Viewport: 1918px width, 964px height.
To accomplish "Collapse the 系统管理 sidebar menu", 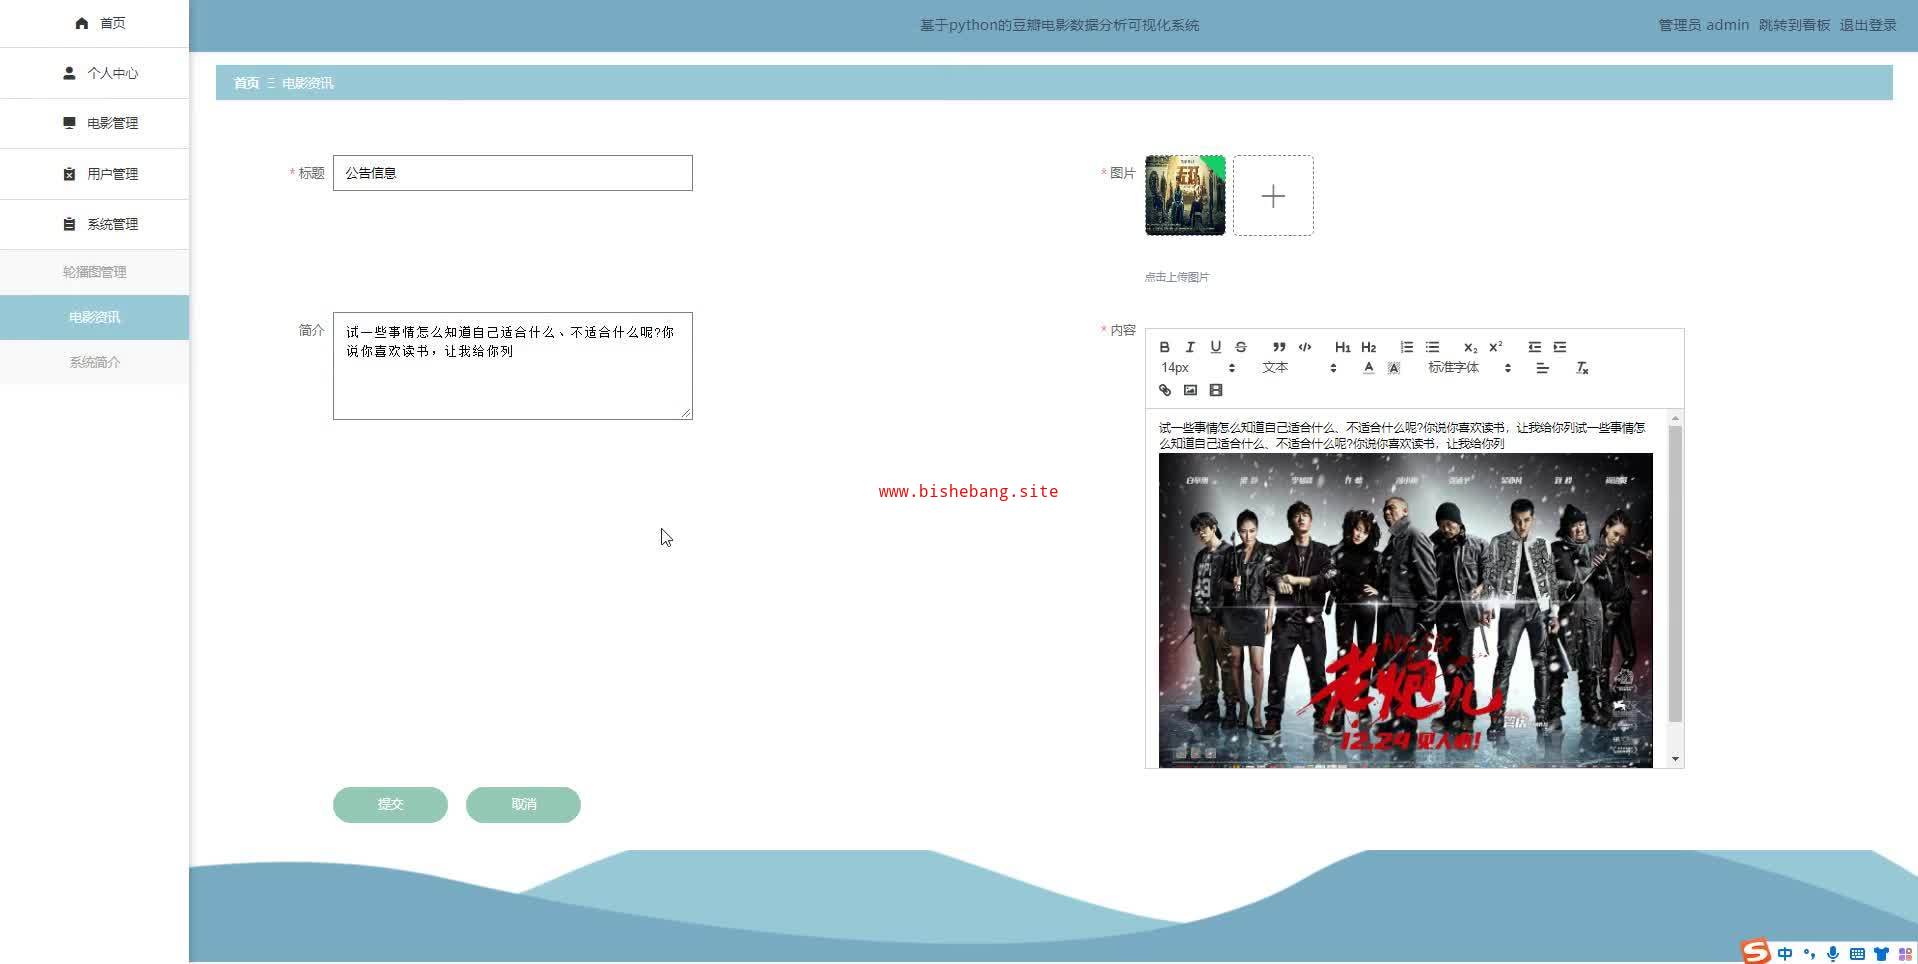I will pos(94,224).
